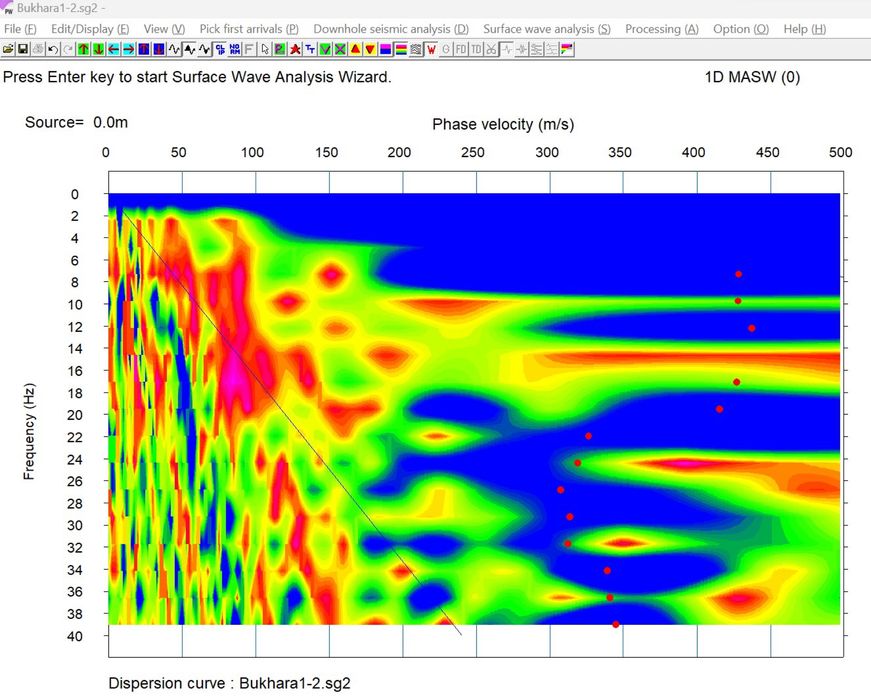
Task: Click the green down-arrow toolbar icon
Action: click(x=98, y=49)
